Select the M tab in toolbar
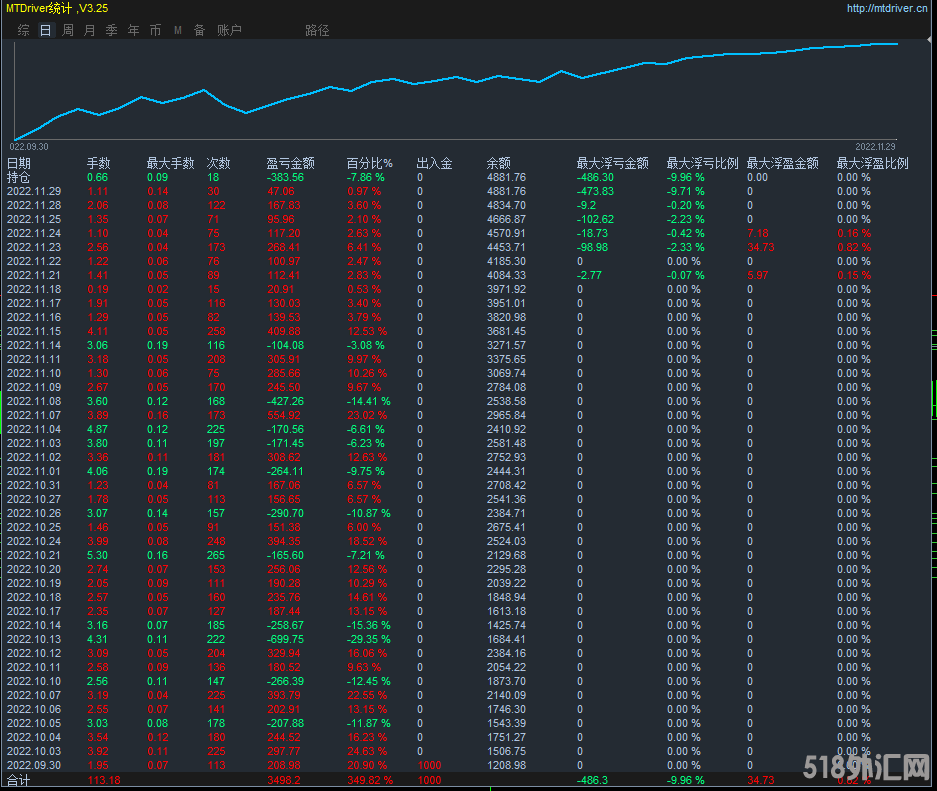Screen dimensions: 937x791 click(x=177, y=30)
